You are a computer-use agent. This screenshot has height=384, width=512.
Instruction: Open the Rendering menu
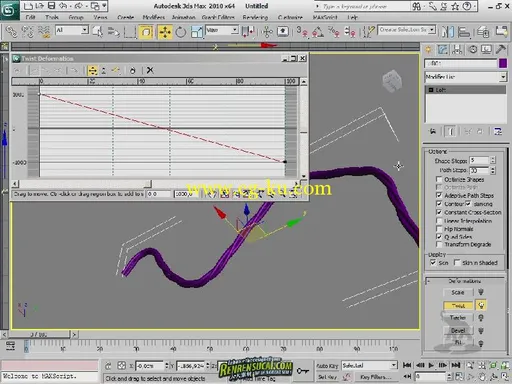[255, 17]
